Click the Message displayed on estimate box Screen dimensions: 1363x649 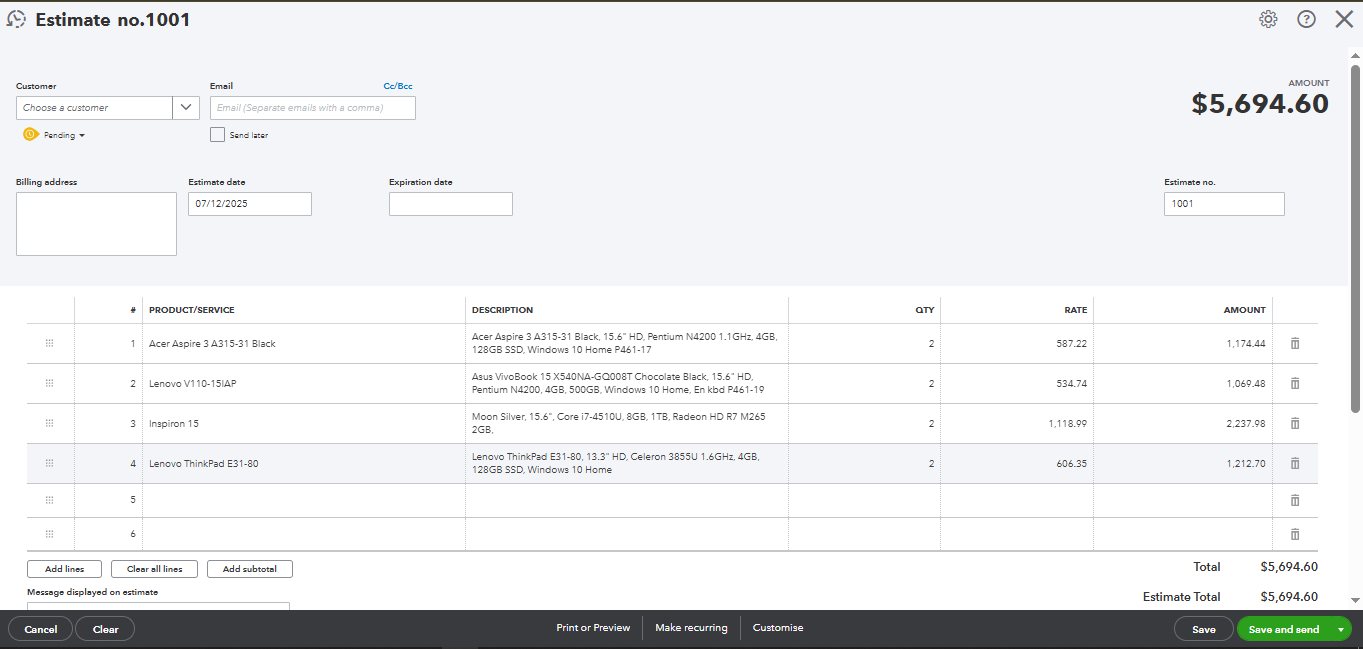tap(158, 606)
